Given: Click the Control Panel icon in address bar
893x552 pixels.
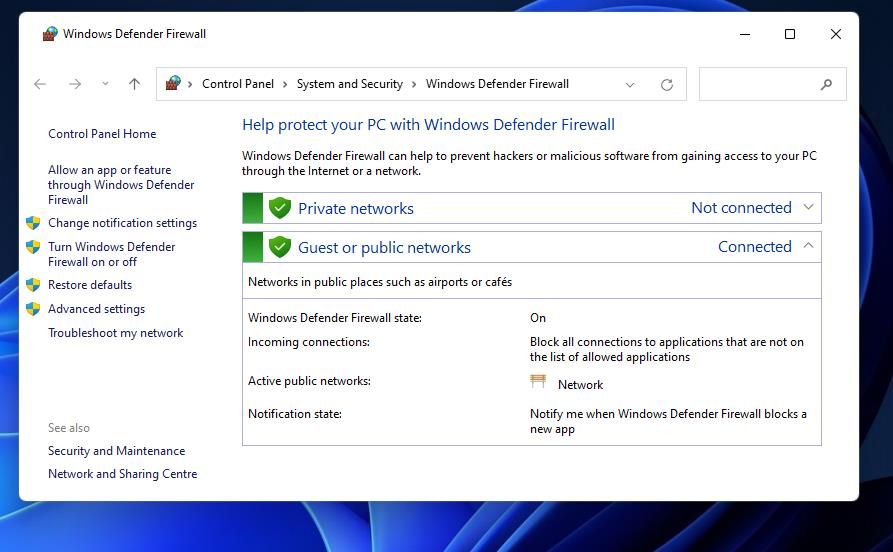Looking at the screenshot, I should click(173, 84).
